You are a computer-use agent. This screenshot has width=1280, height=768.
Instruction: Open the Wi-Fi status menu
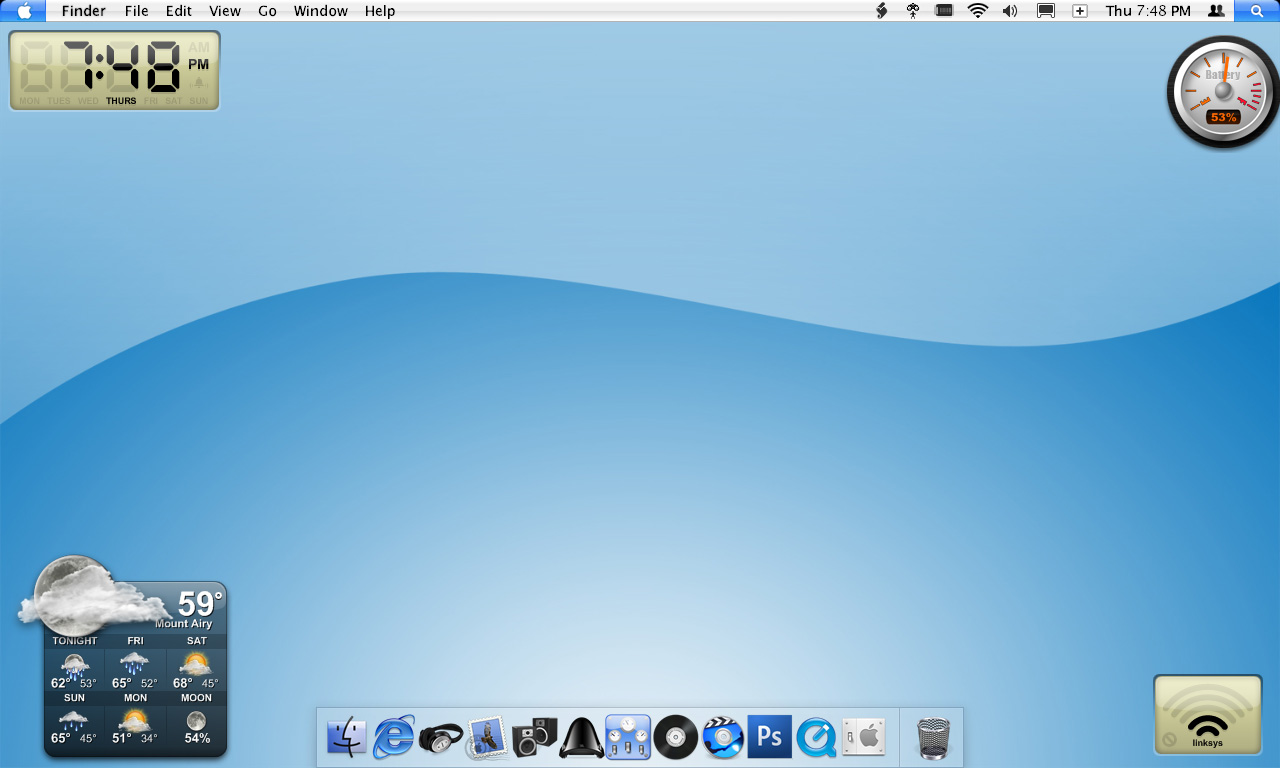(978, 11)
